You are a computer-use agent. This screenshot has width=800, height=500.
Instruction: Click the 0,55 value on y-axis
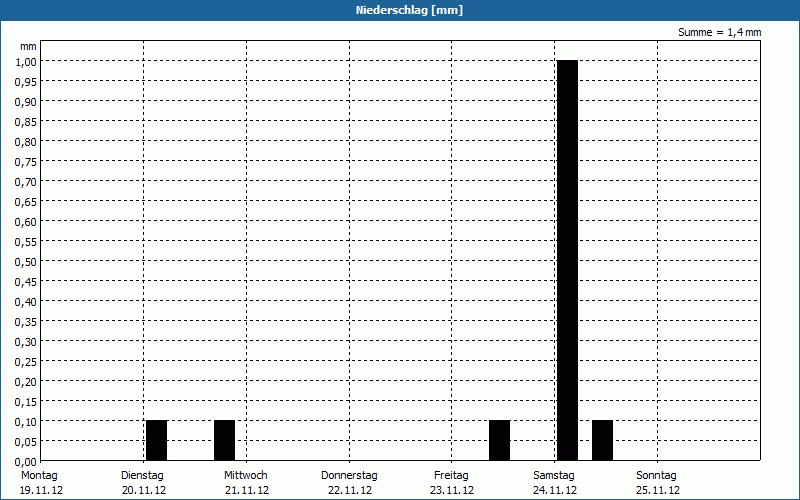pyautogui.click(x=26, y=241)
